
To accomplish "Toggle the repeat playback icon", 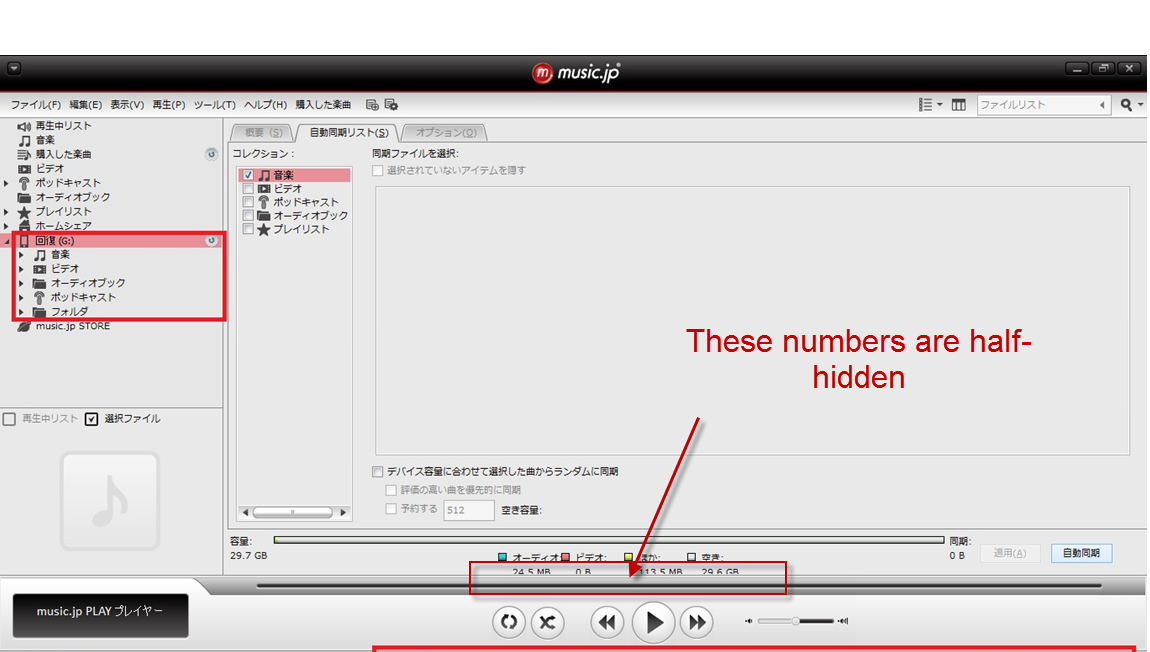I will (509, 623).
